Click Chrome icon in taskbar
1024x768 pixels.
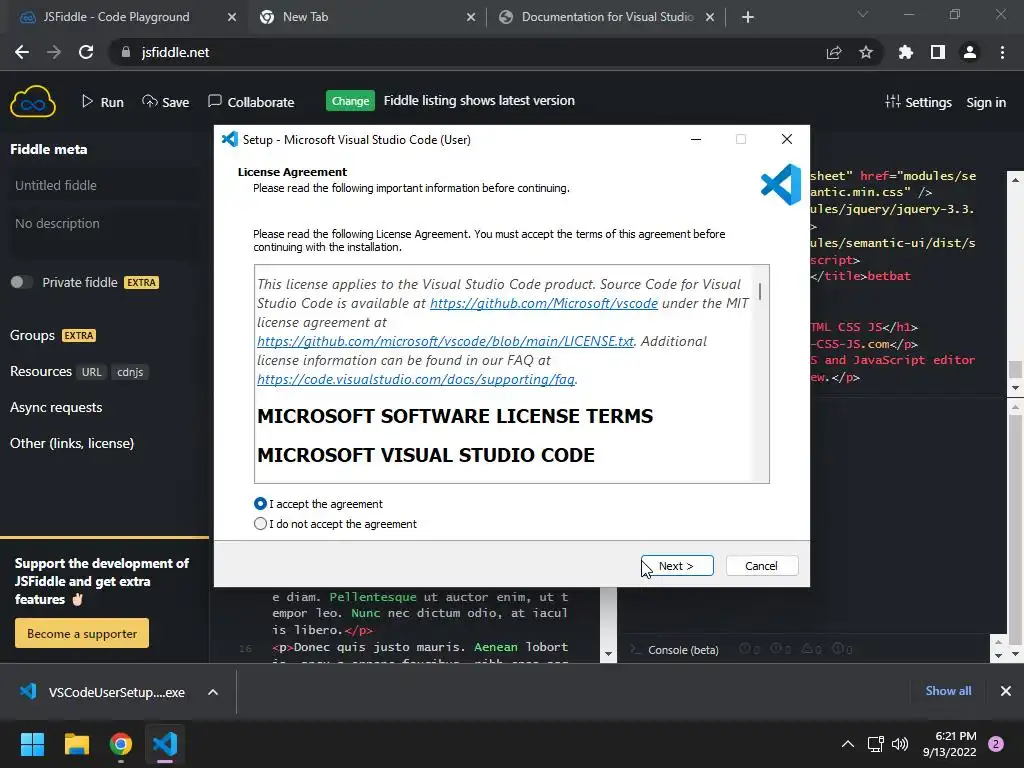121,744
